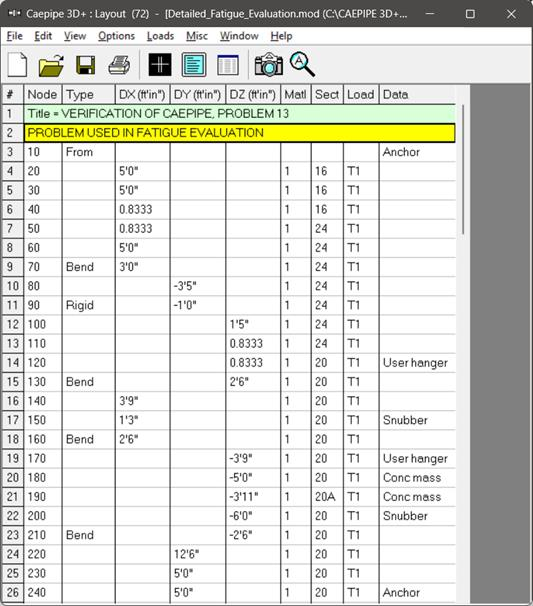The width and height of the screenshot is (533, 606).
Task: Click the camera render icon
Action: pos(269,65)
